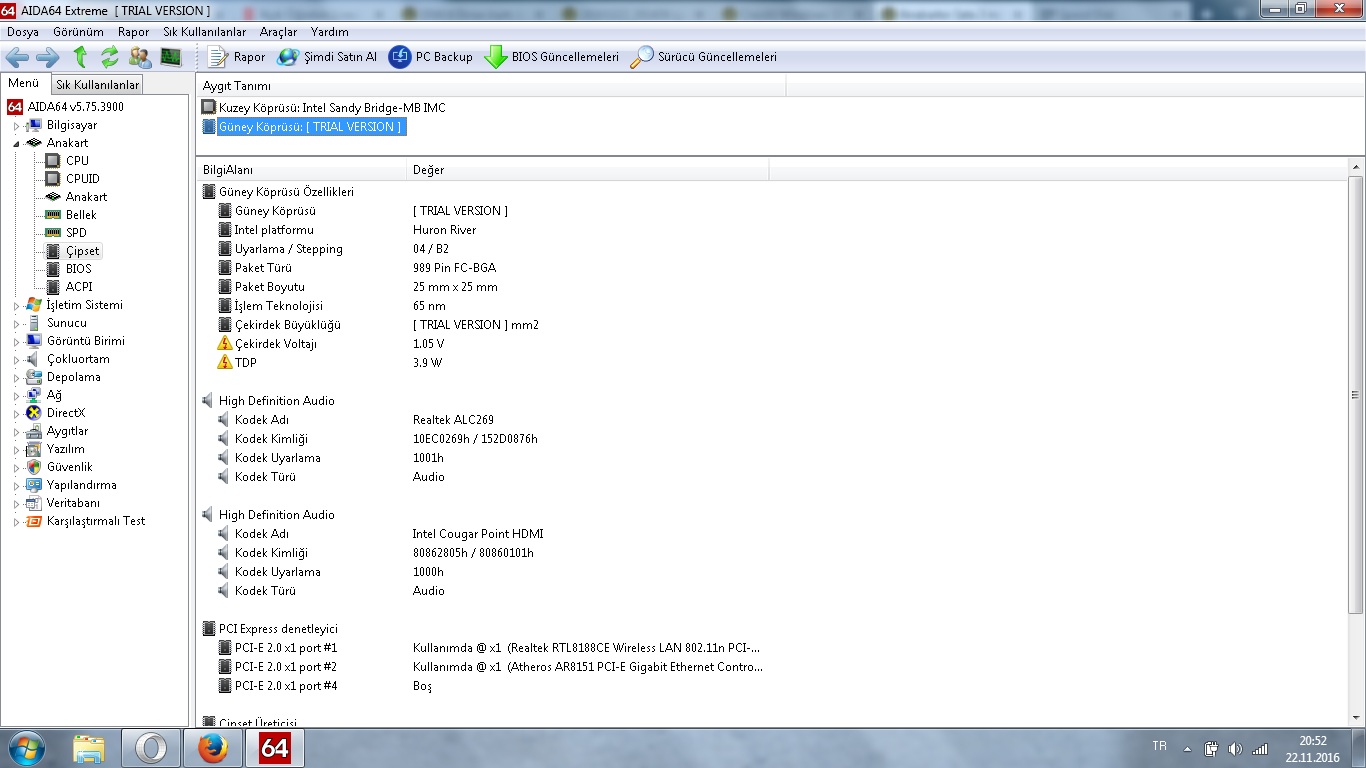This screenshot has width=1366, height=768.
Task: Open the Rapor menu in the menu bar
Action: pos(133,32)
